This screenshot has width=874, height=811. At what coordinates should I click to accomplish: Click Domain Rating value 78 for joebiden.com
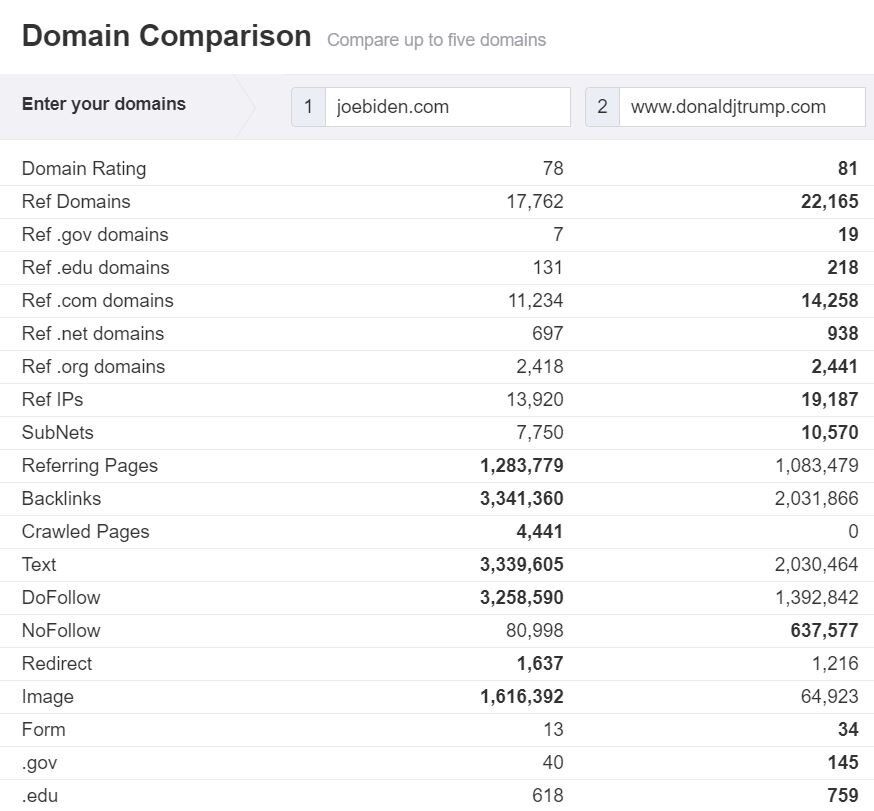553,168
